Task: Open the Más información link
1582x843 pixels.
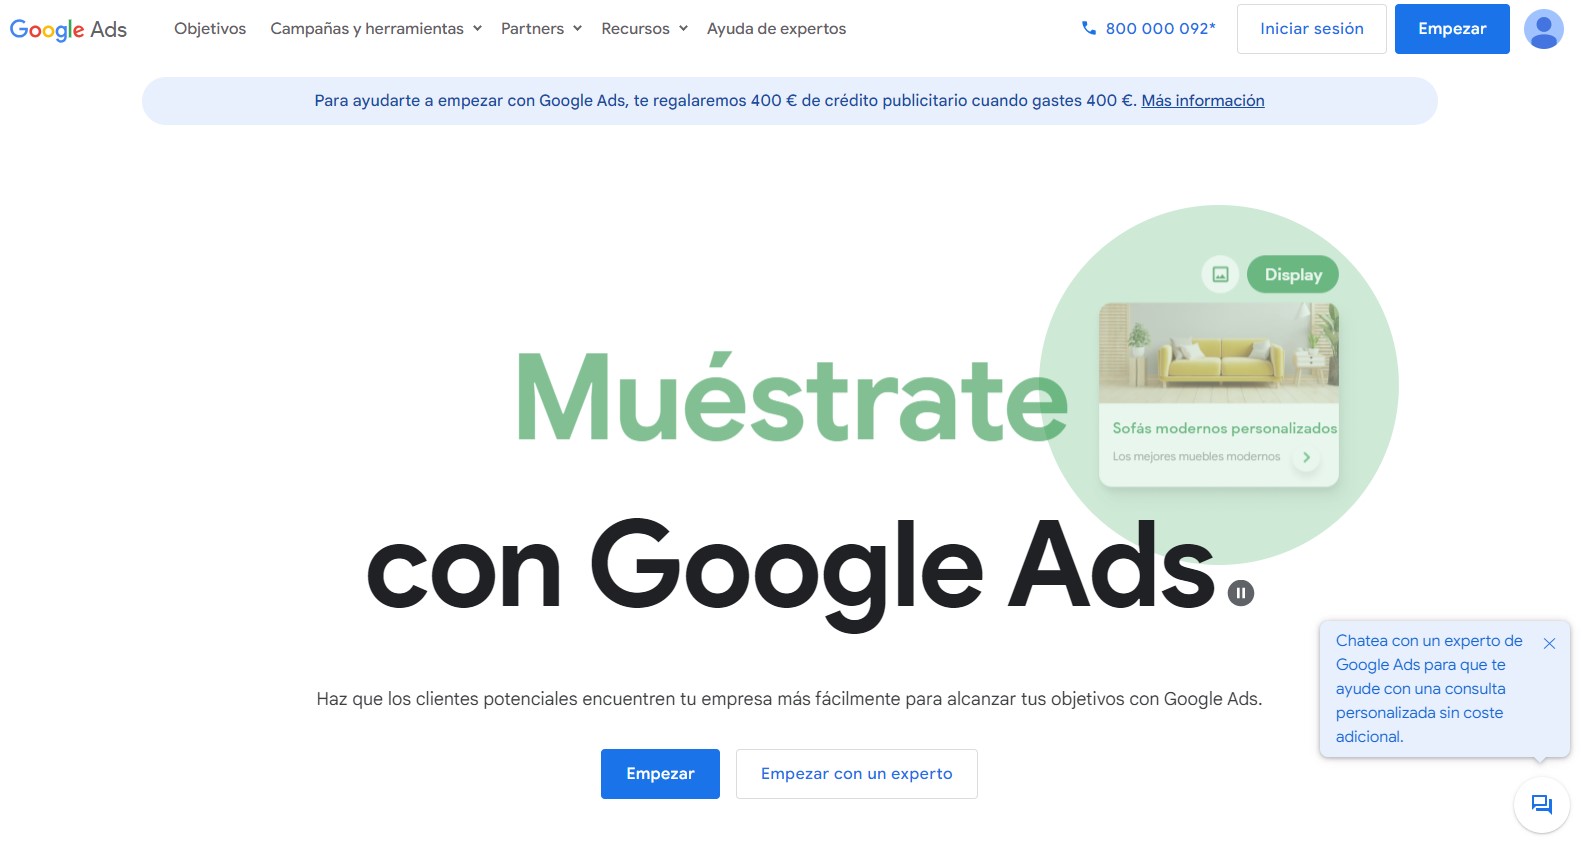Action: pos(1203,101)
